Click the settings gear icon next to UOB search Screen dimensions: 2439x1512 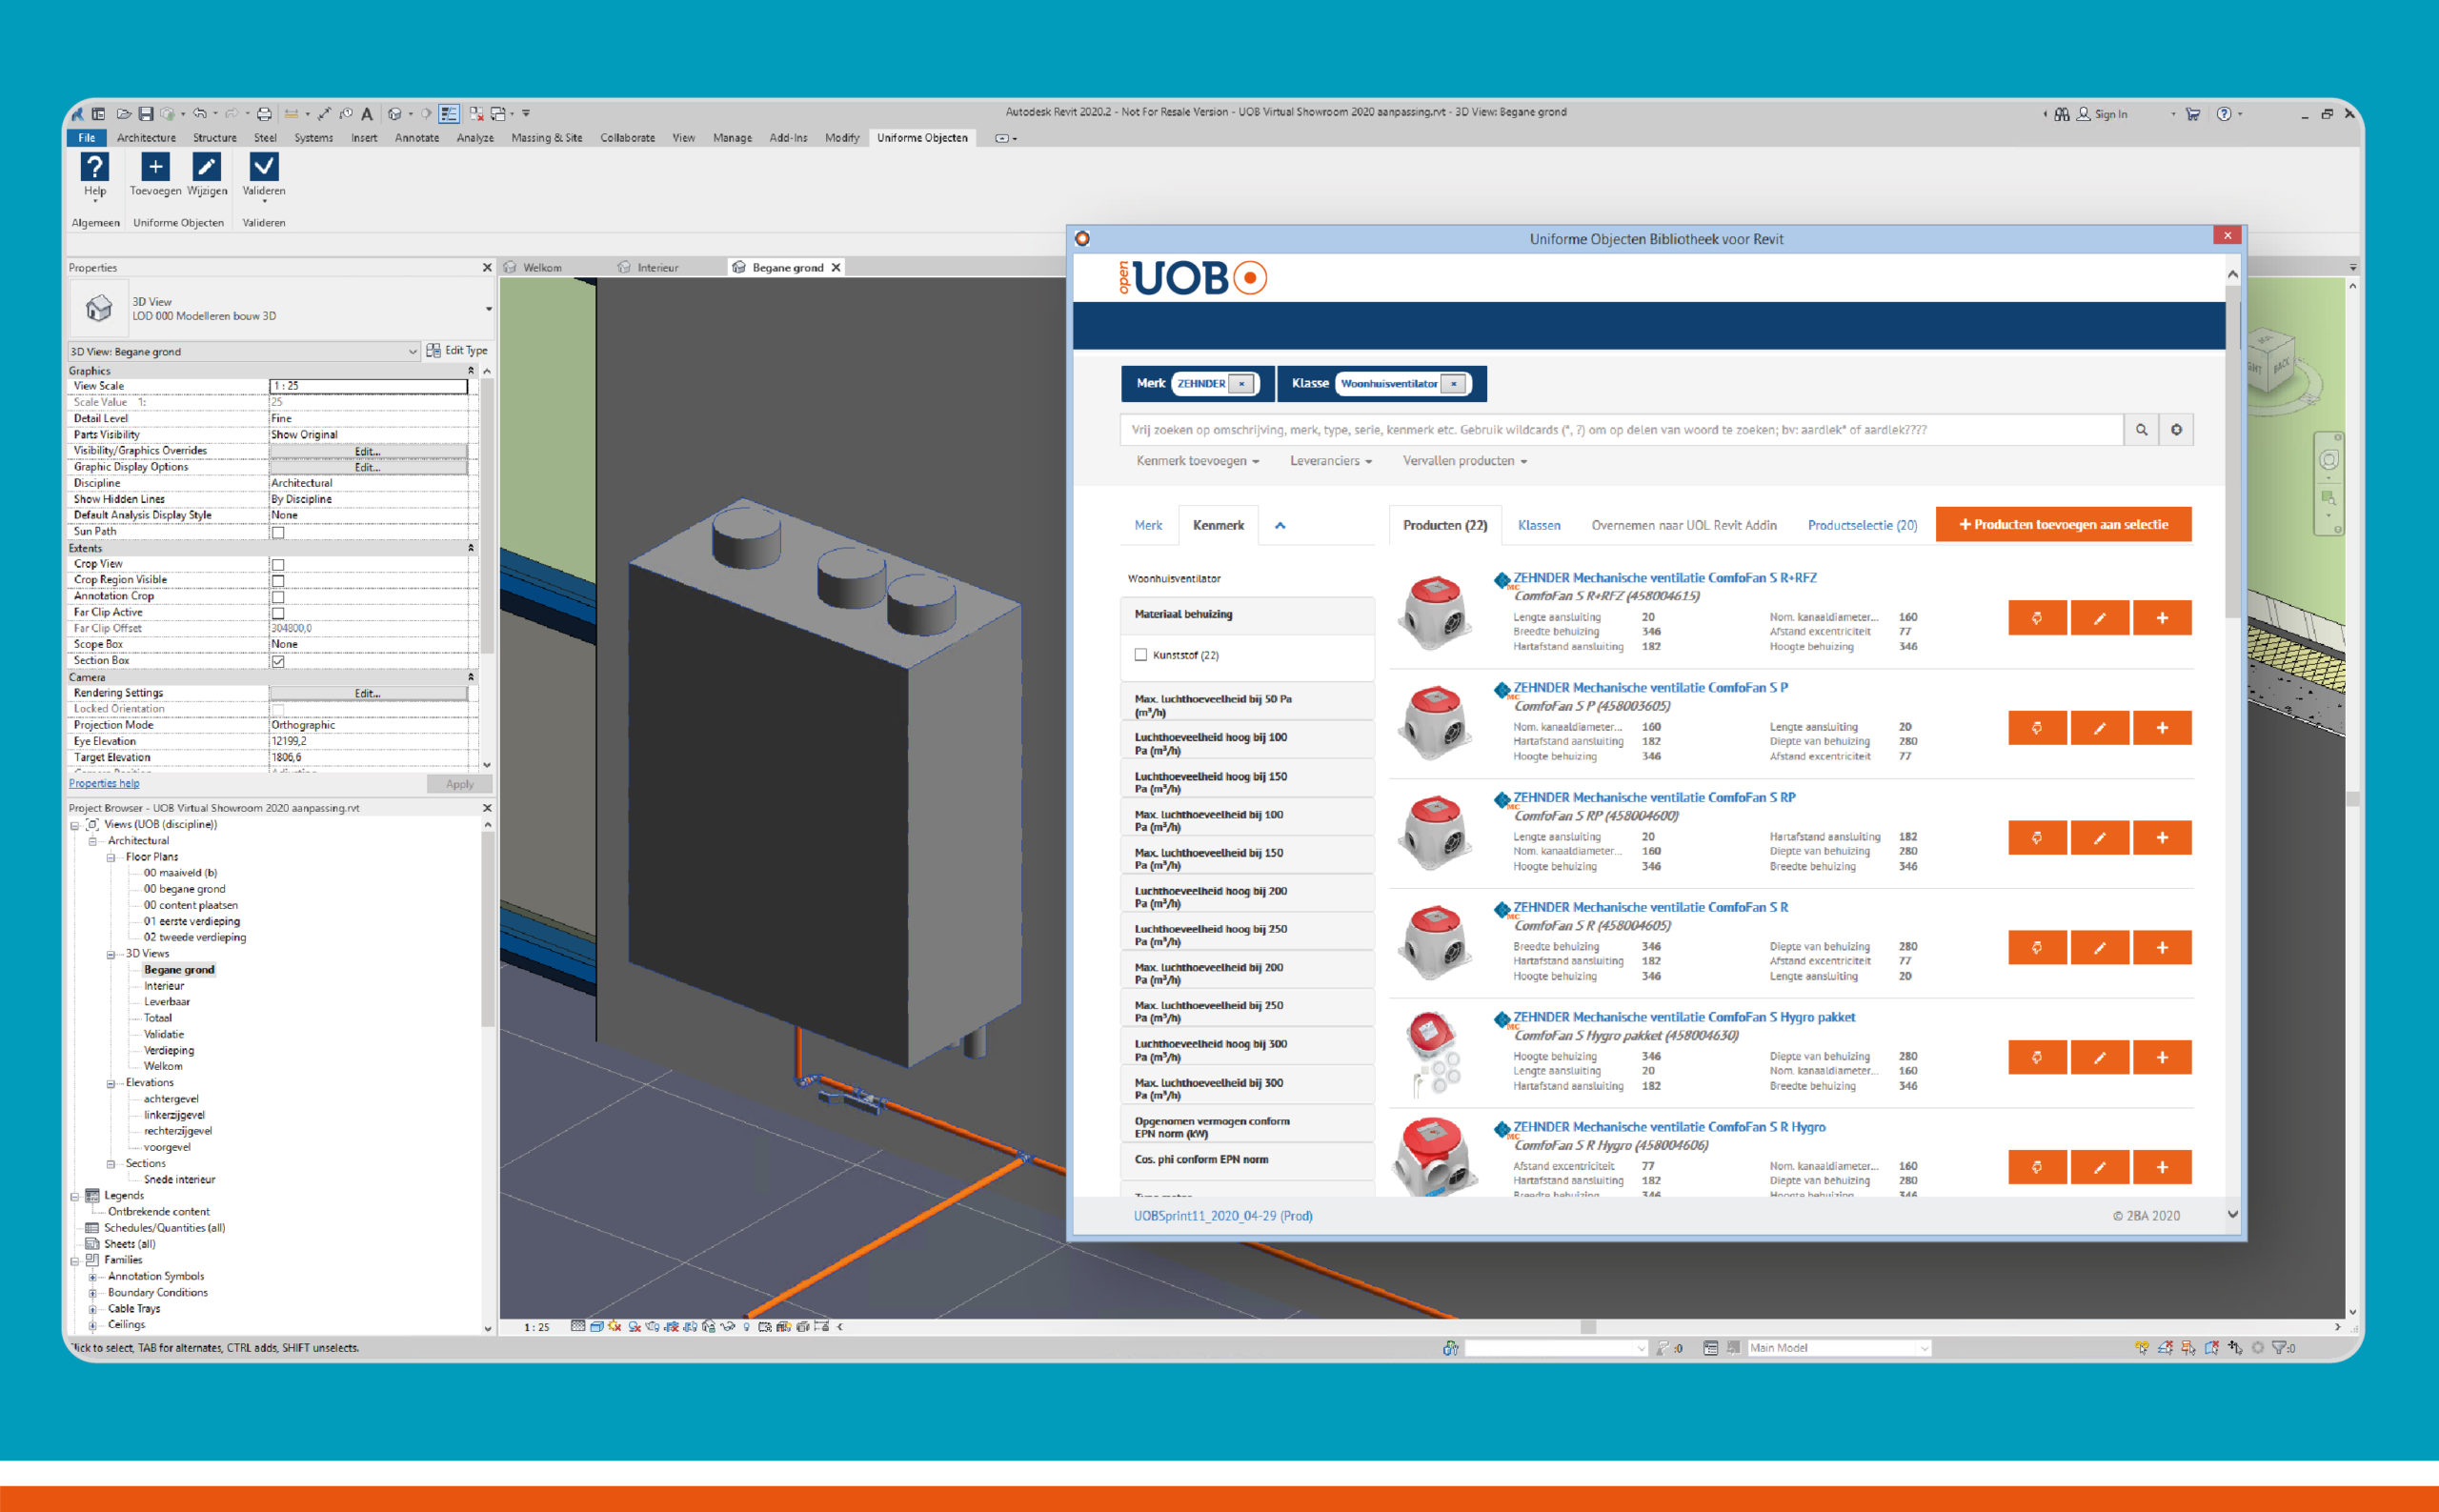2176,430
